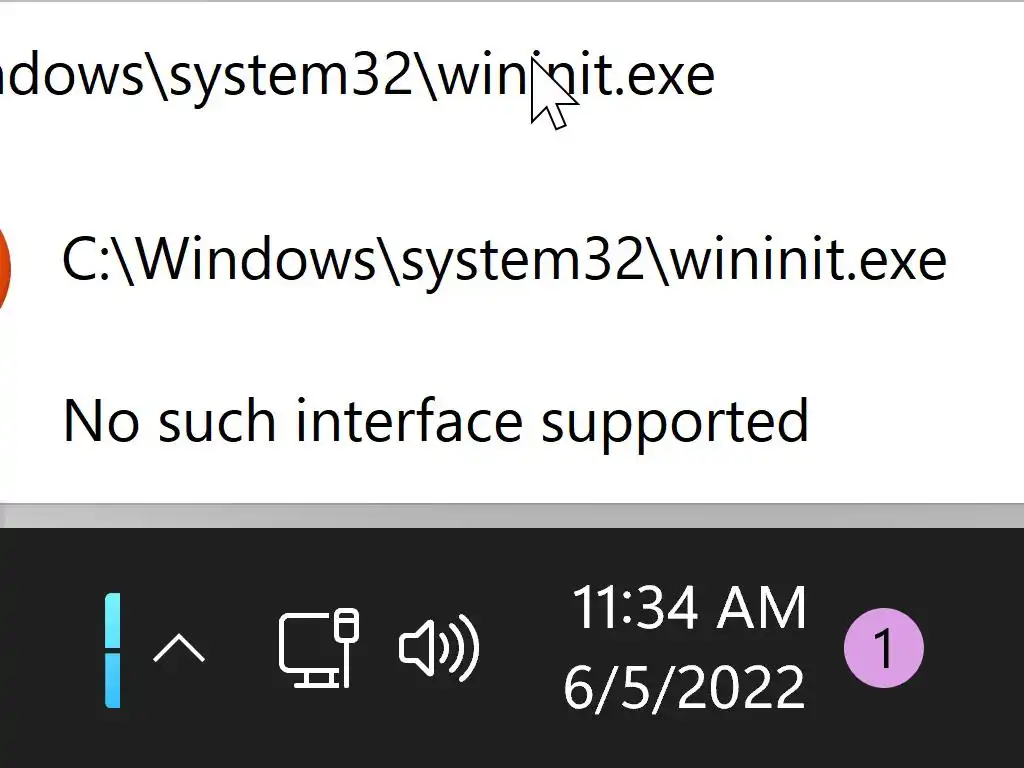This screenshot has height=768, width=1024.
Task: Show hidden tray icons with the chevron
Action: tap(179, 650)
